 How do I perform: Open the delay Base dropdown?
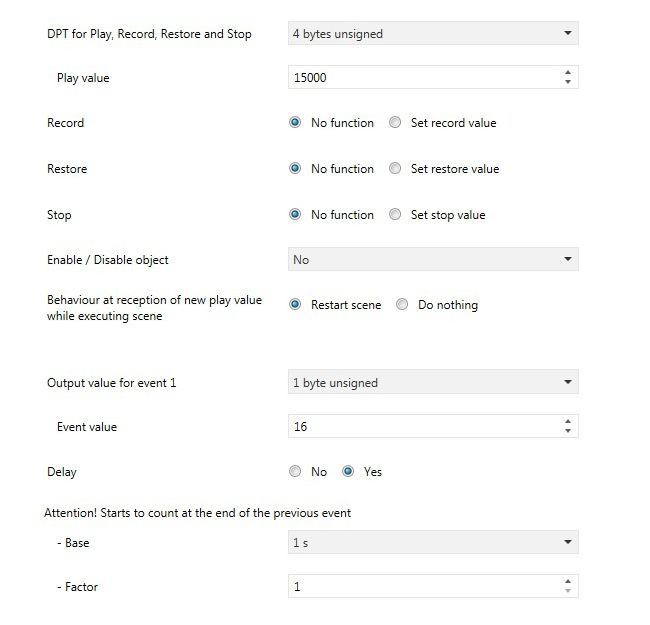coord(432,542)
